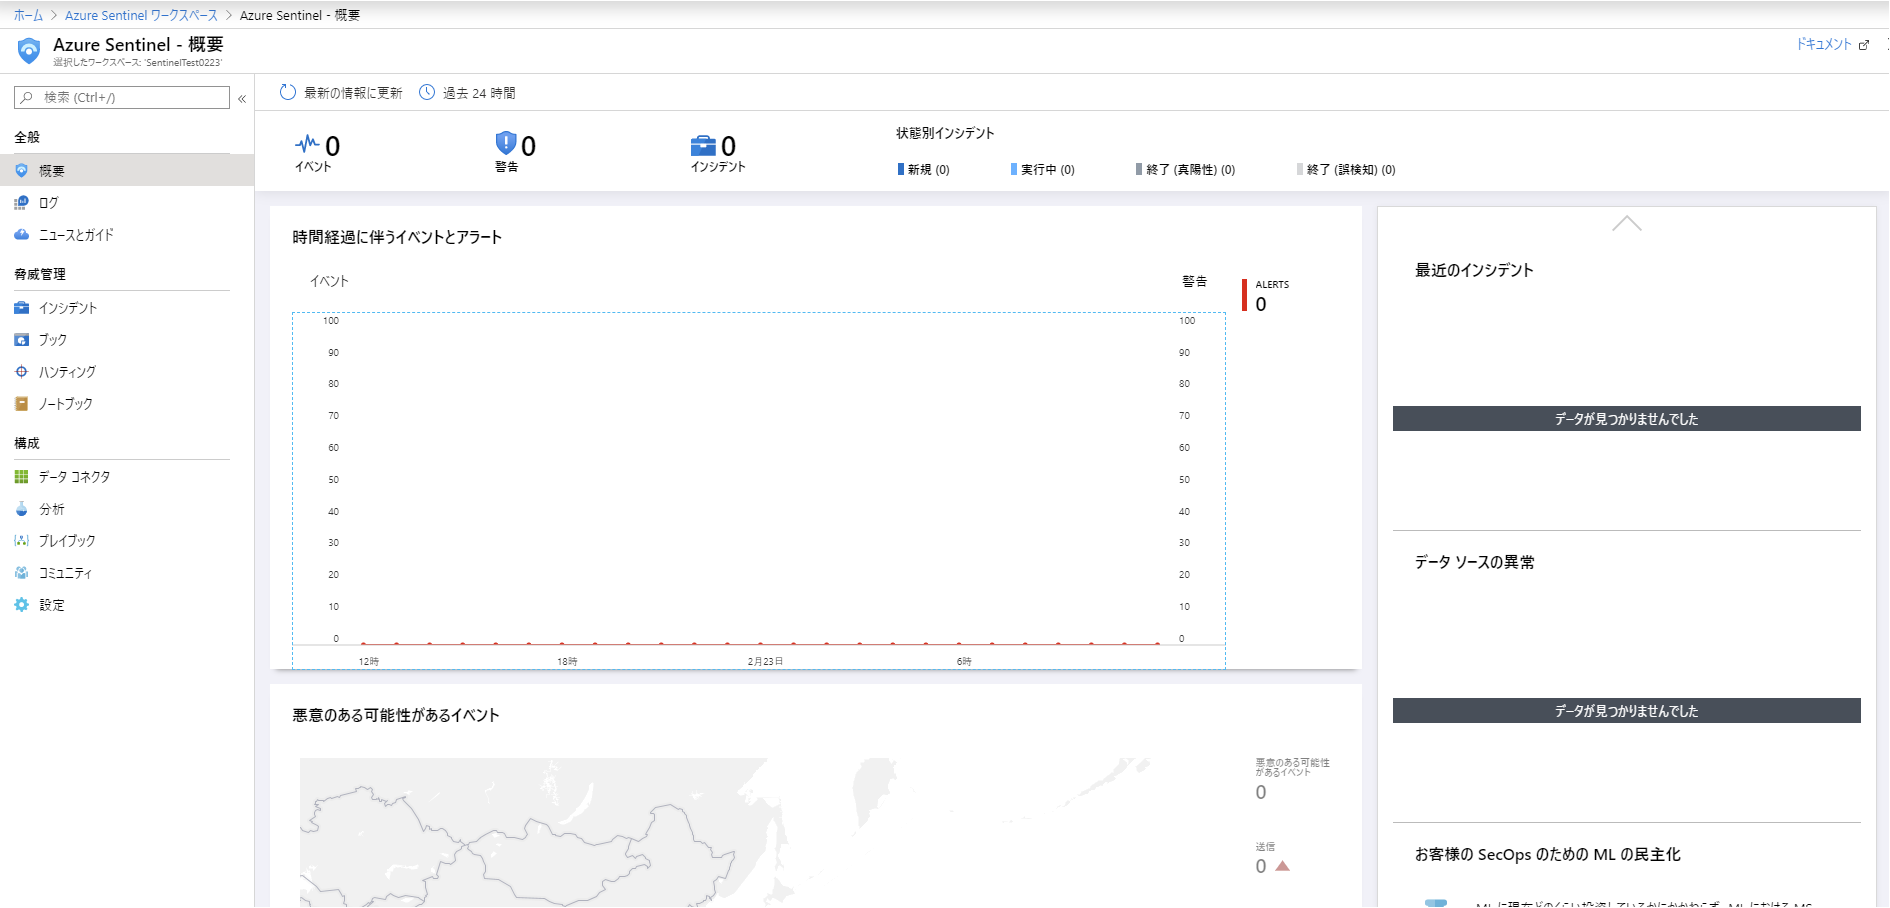Click the インシデント briefcase icon in sidebar

(x=21, y=308)
